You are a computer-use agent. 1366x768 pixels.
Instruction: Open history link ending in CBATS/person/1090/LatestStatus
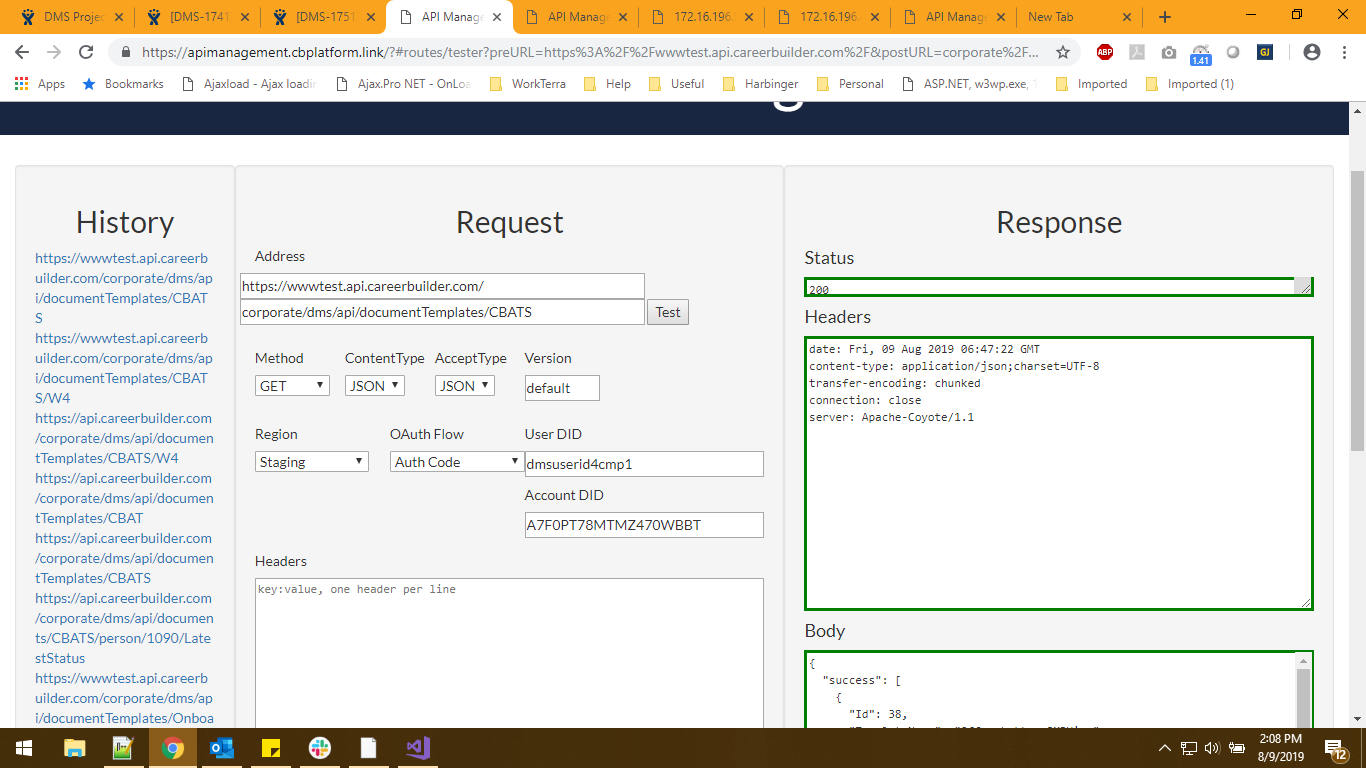coord(123,628)
